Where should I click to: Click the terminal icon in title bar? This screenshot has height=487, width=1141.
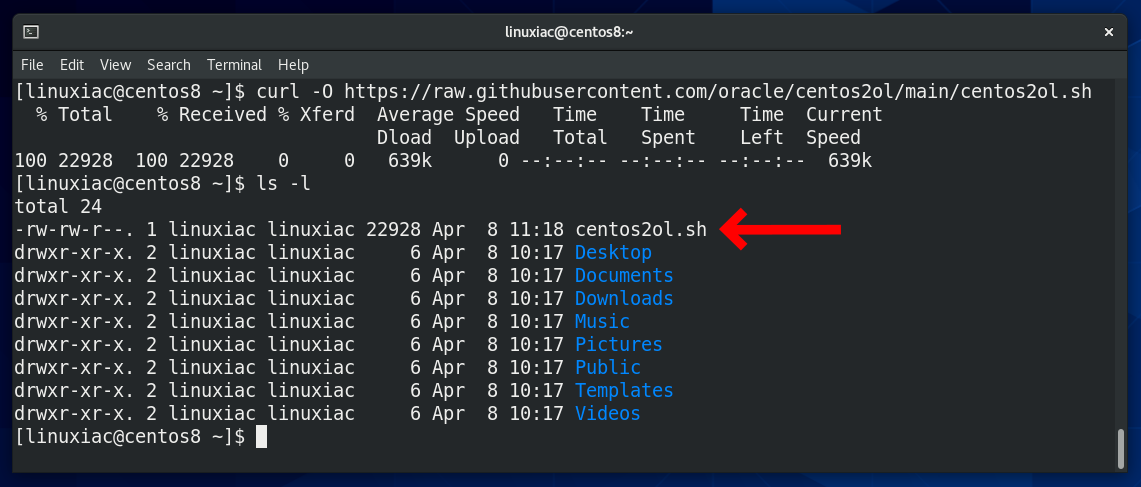(x=31, y=32)
